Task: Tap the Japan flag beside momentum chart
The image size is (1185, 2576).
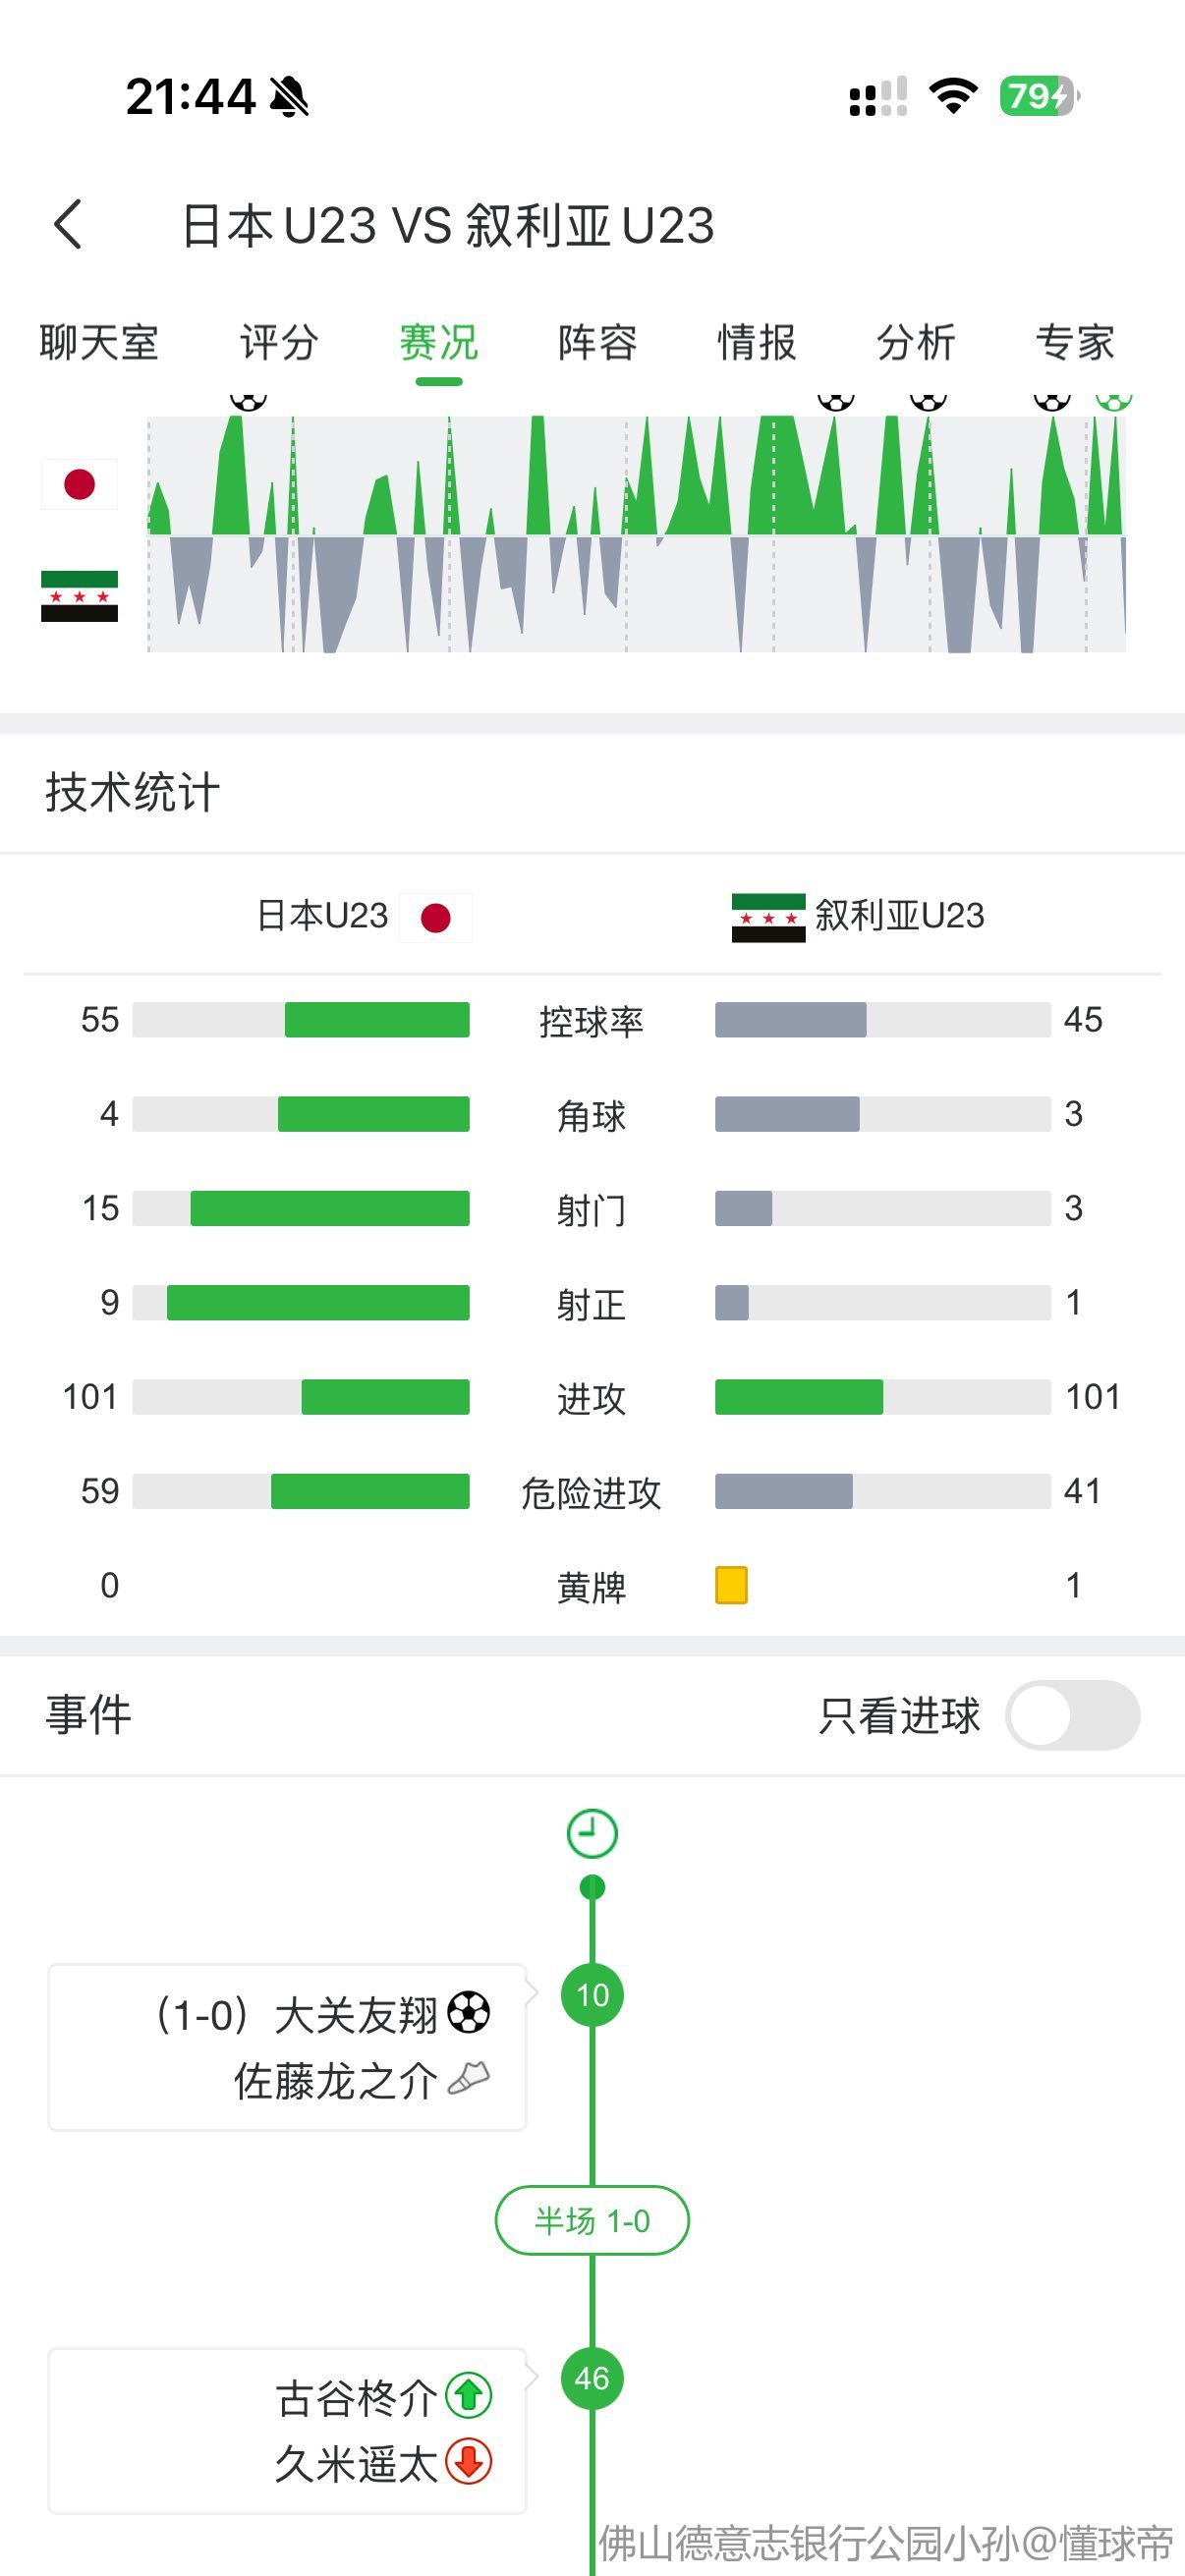Action: click(x=79, y=484)
